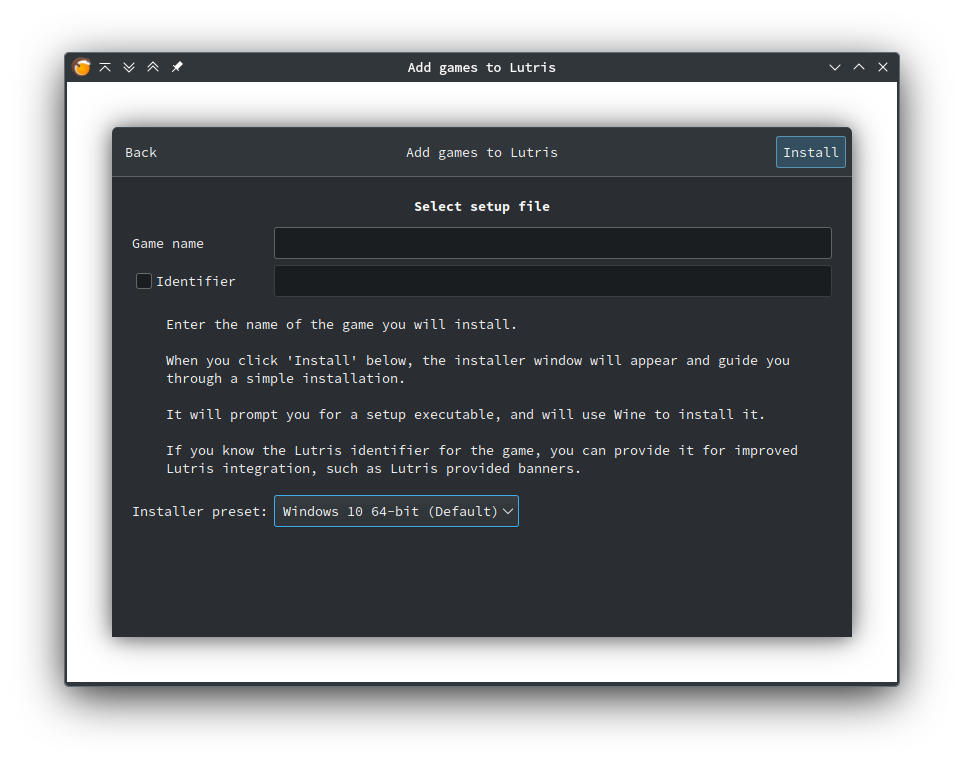Click the Install button
964x763 pixels.
click(x=810, y=152)
